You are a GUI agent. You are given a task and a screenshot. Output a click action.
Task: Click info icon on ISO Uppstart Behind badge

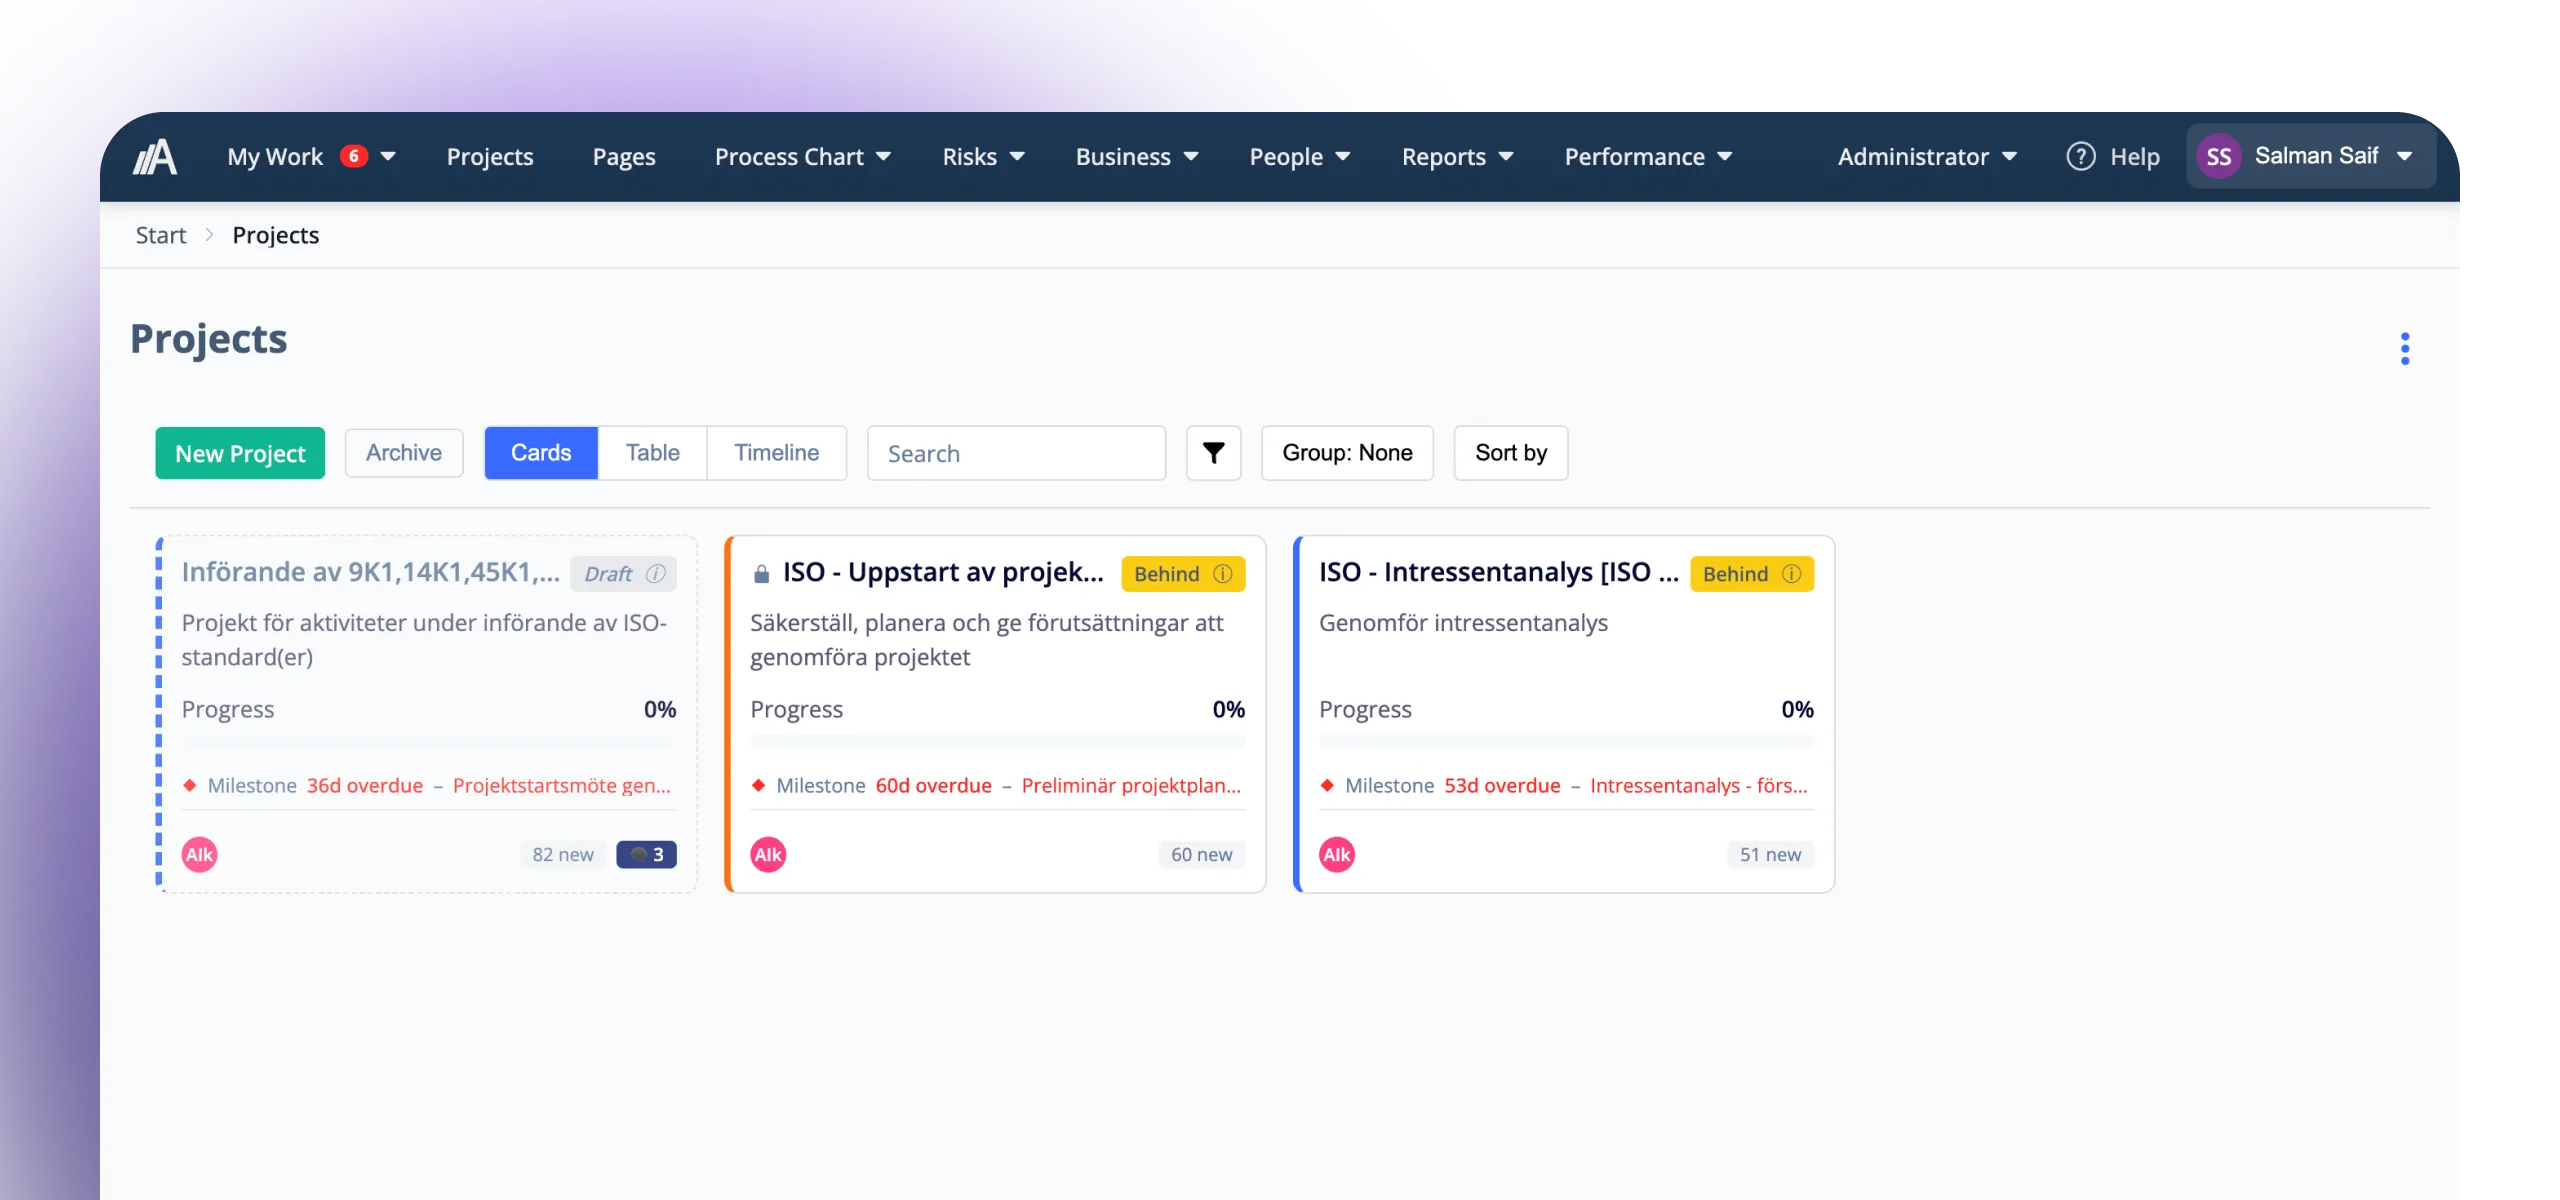pos(1223,574)
